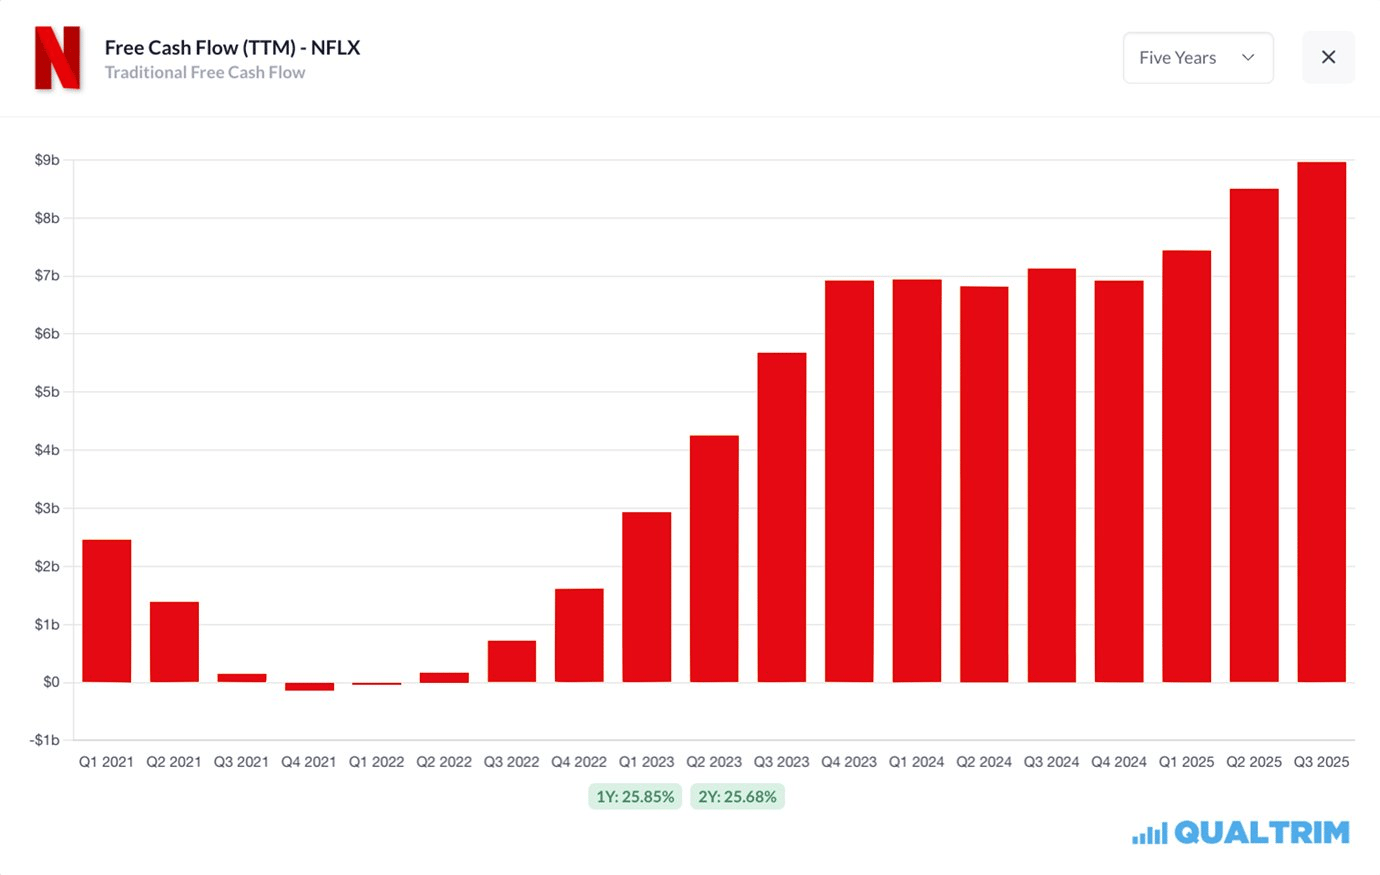Click the $1b y-axis label
Viewport: 1380px width, 875px height.
[47, 624]
